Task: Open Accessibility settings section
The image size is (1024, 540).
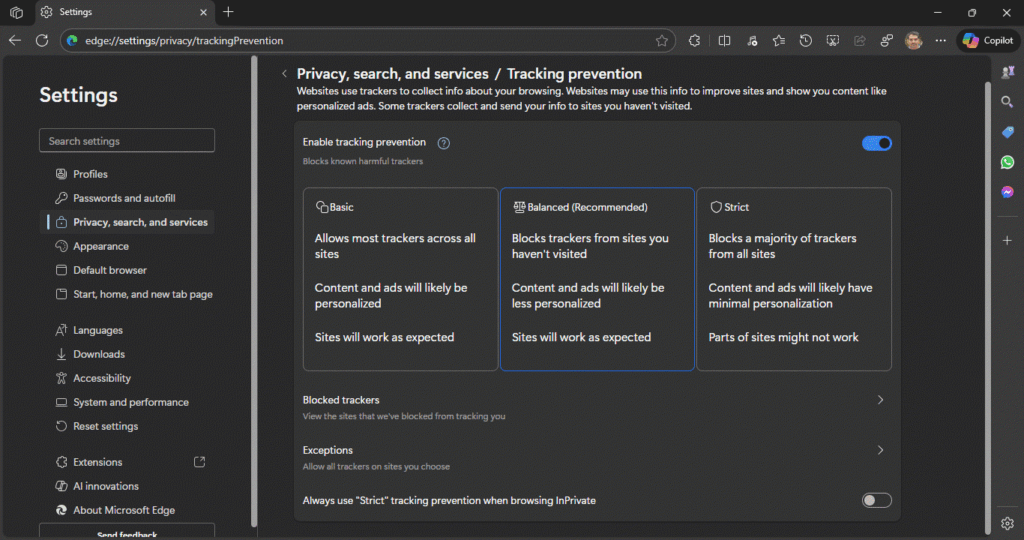Action: pyautogui.click(x=127, y=378)
